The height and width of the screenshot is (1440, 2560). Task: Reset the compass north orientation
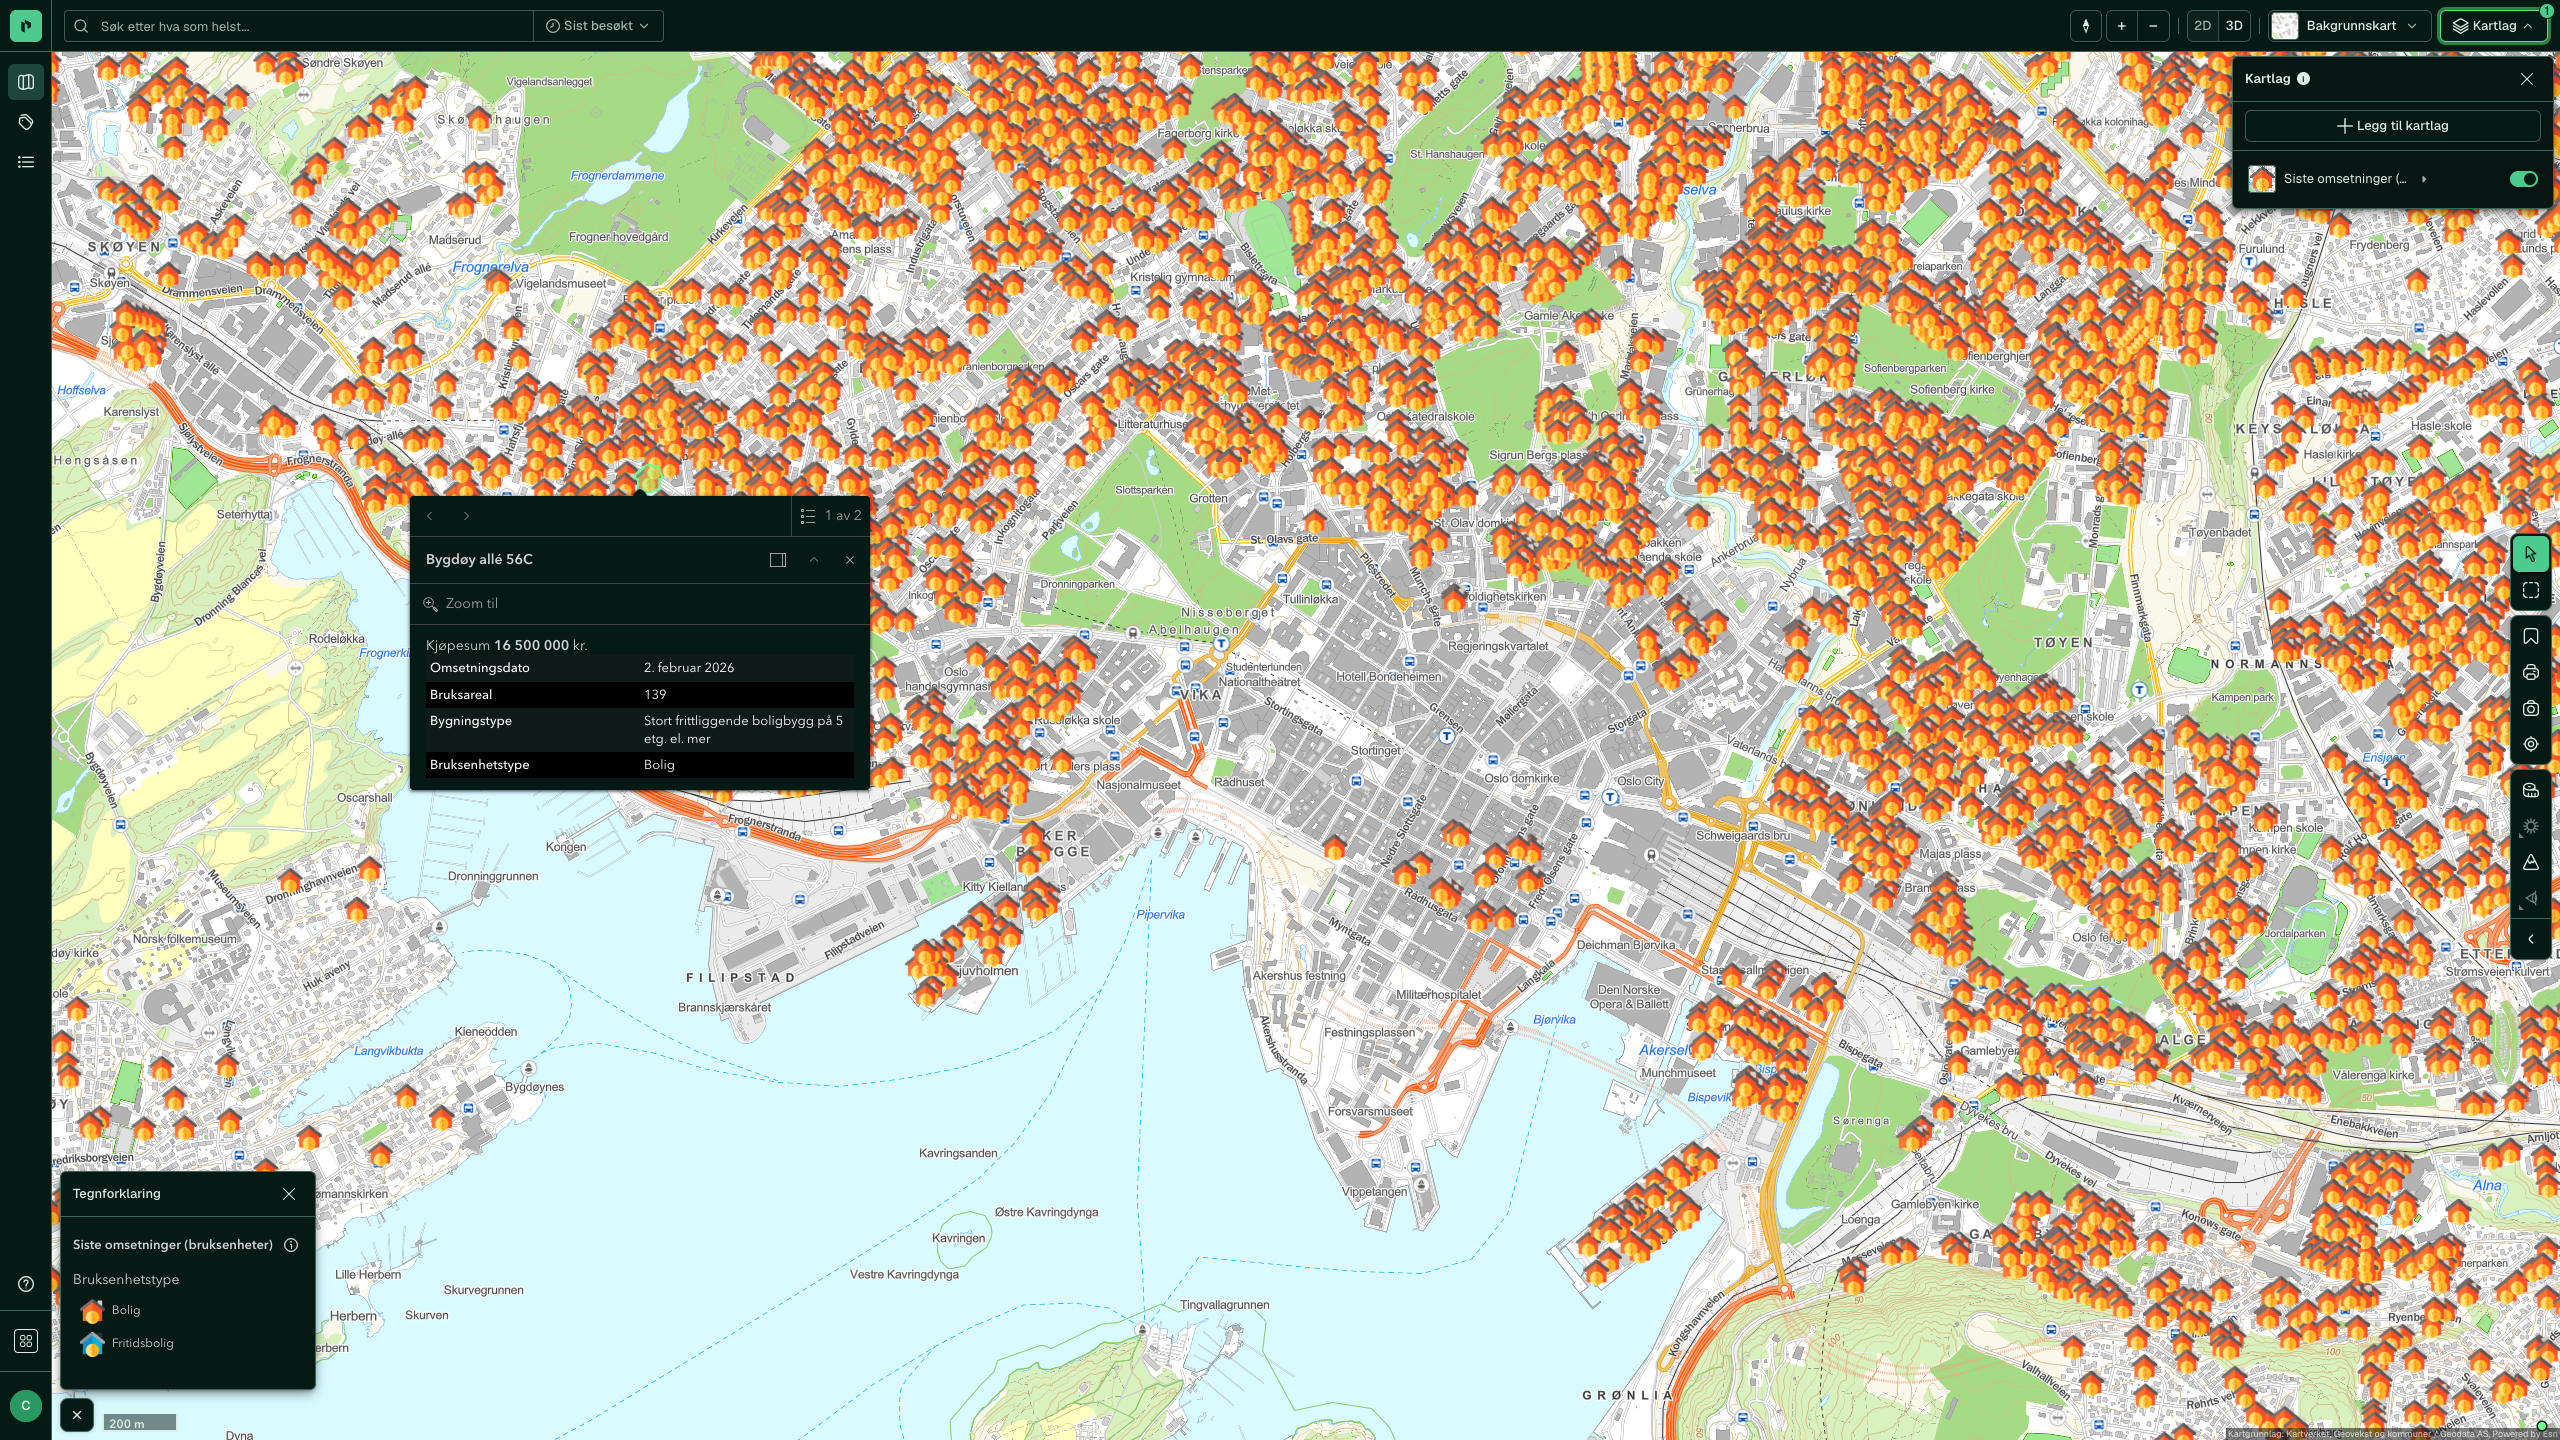[x=2085, y=26]
